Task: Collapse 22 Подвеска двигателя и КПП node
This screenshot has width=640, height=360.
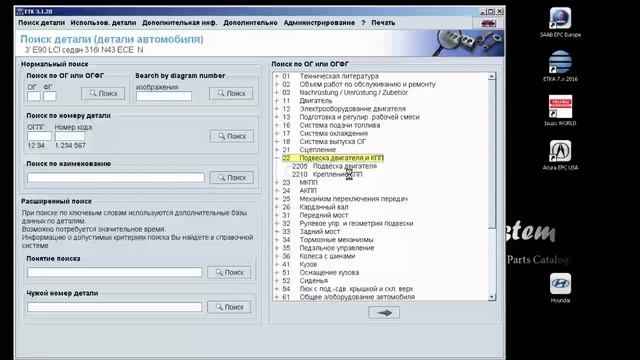Action: (x=277, y=158)
